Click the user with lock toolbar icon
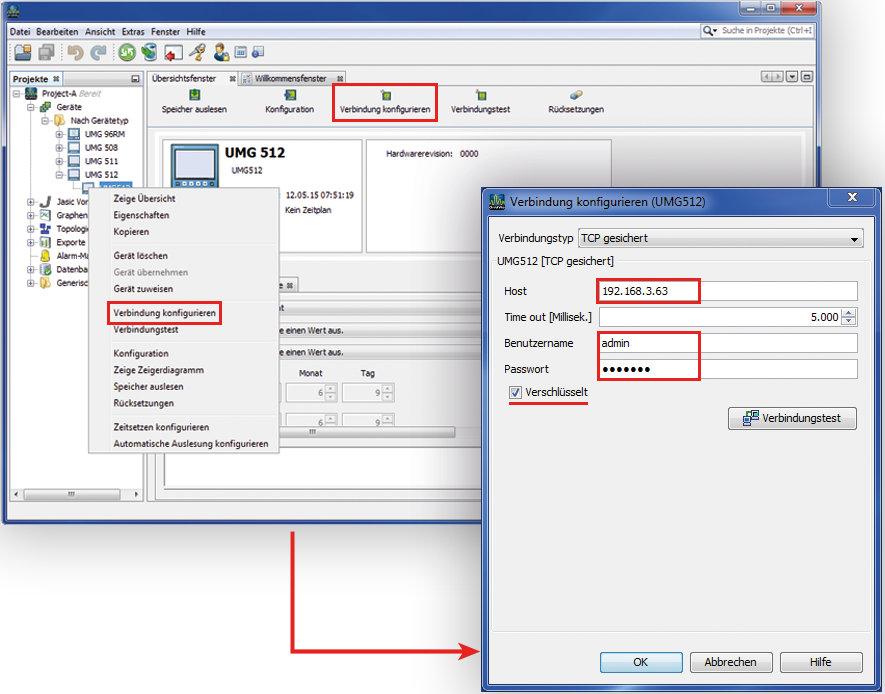This screenshot has height=694, width=885. point(221,53)
